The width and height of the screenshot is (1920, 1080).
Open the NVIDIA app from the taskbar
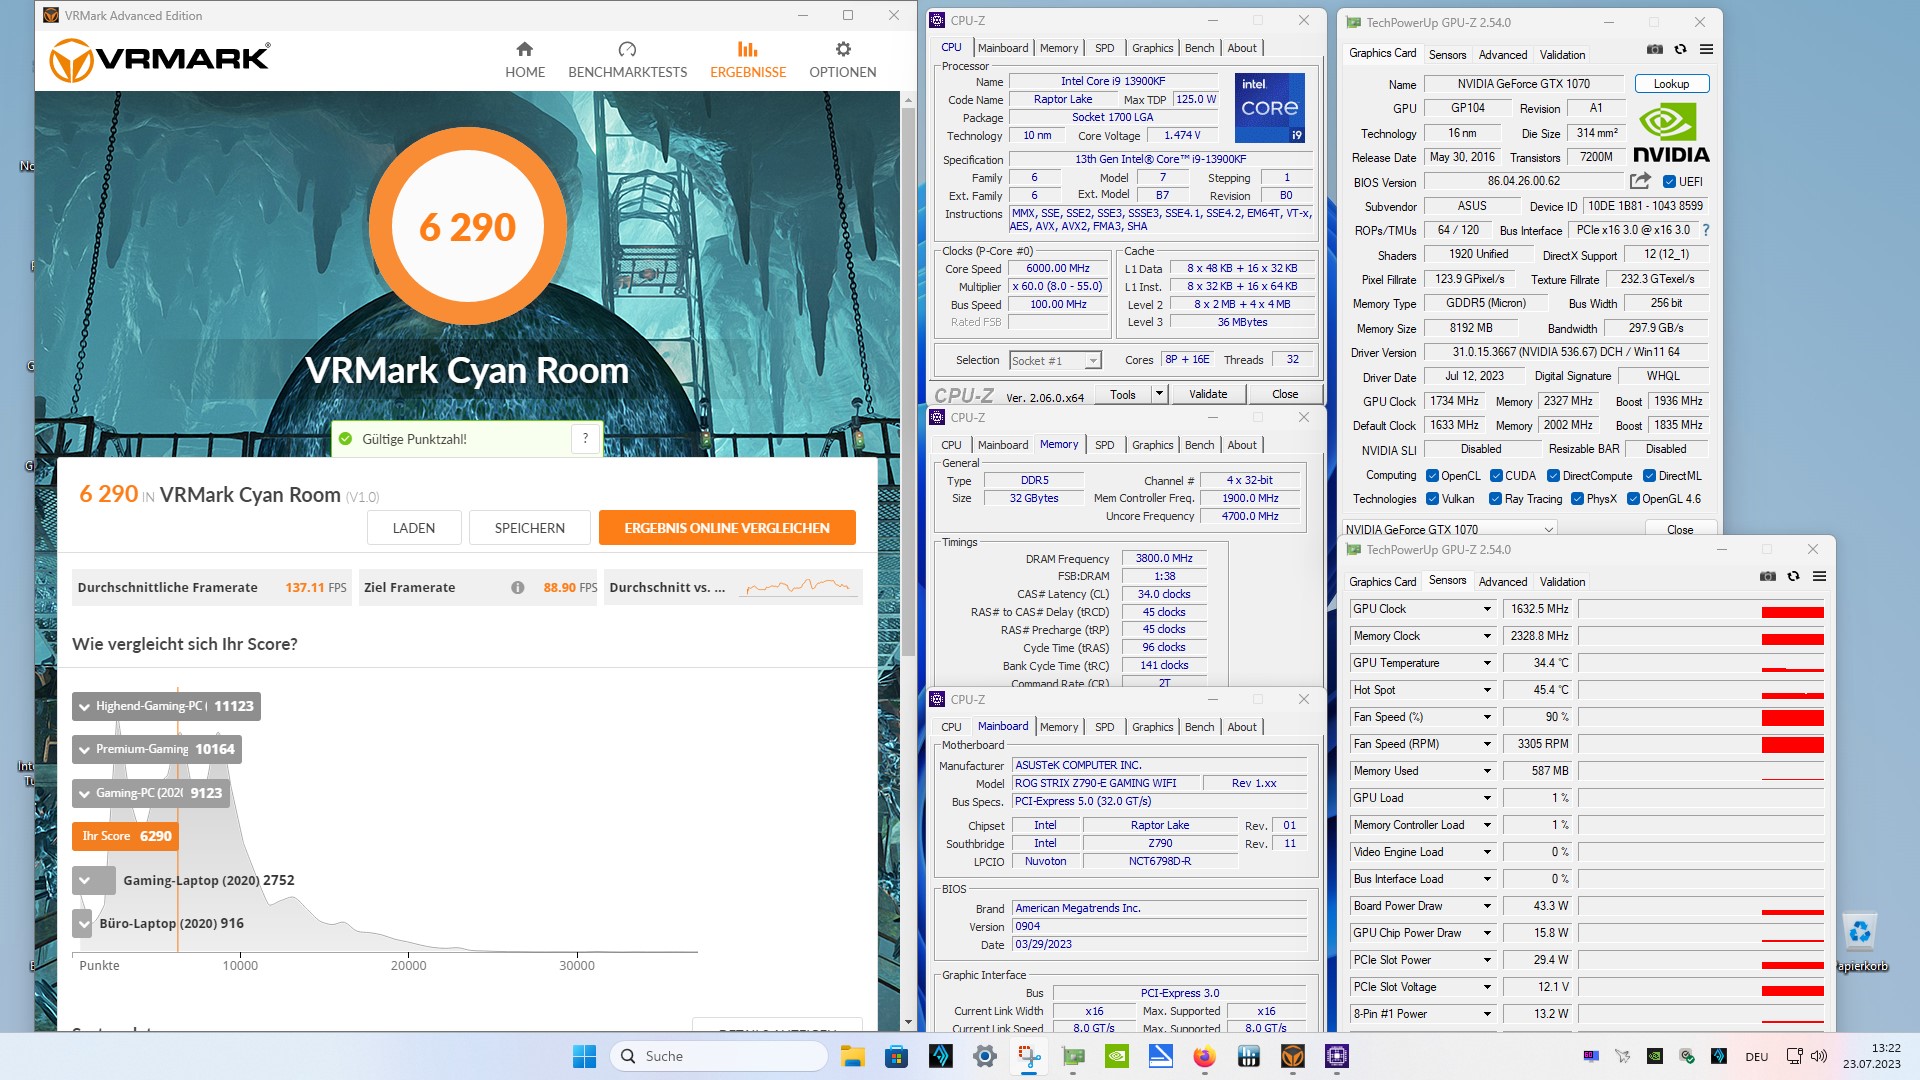coord(1117,1056)
